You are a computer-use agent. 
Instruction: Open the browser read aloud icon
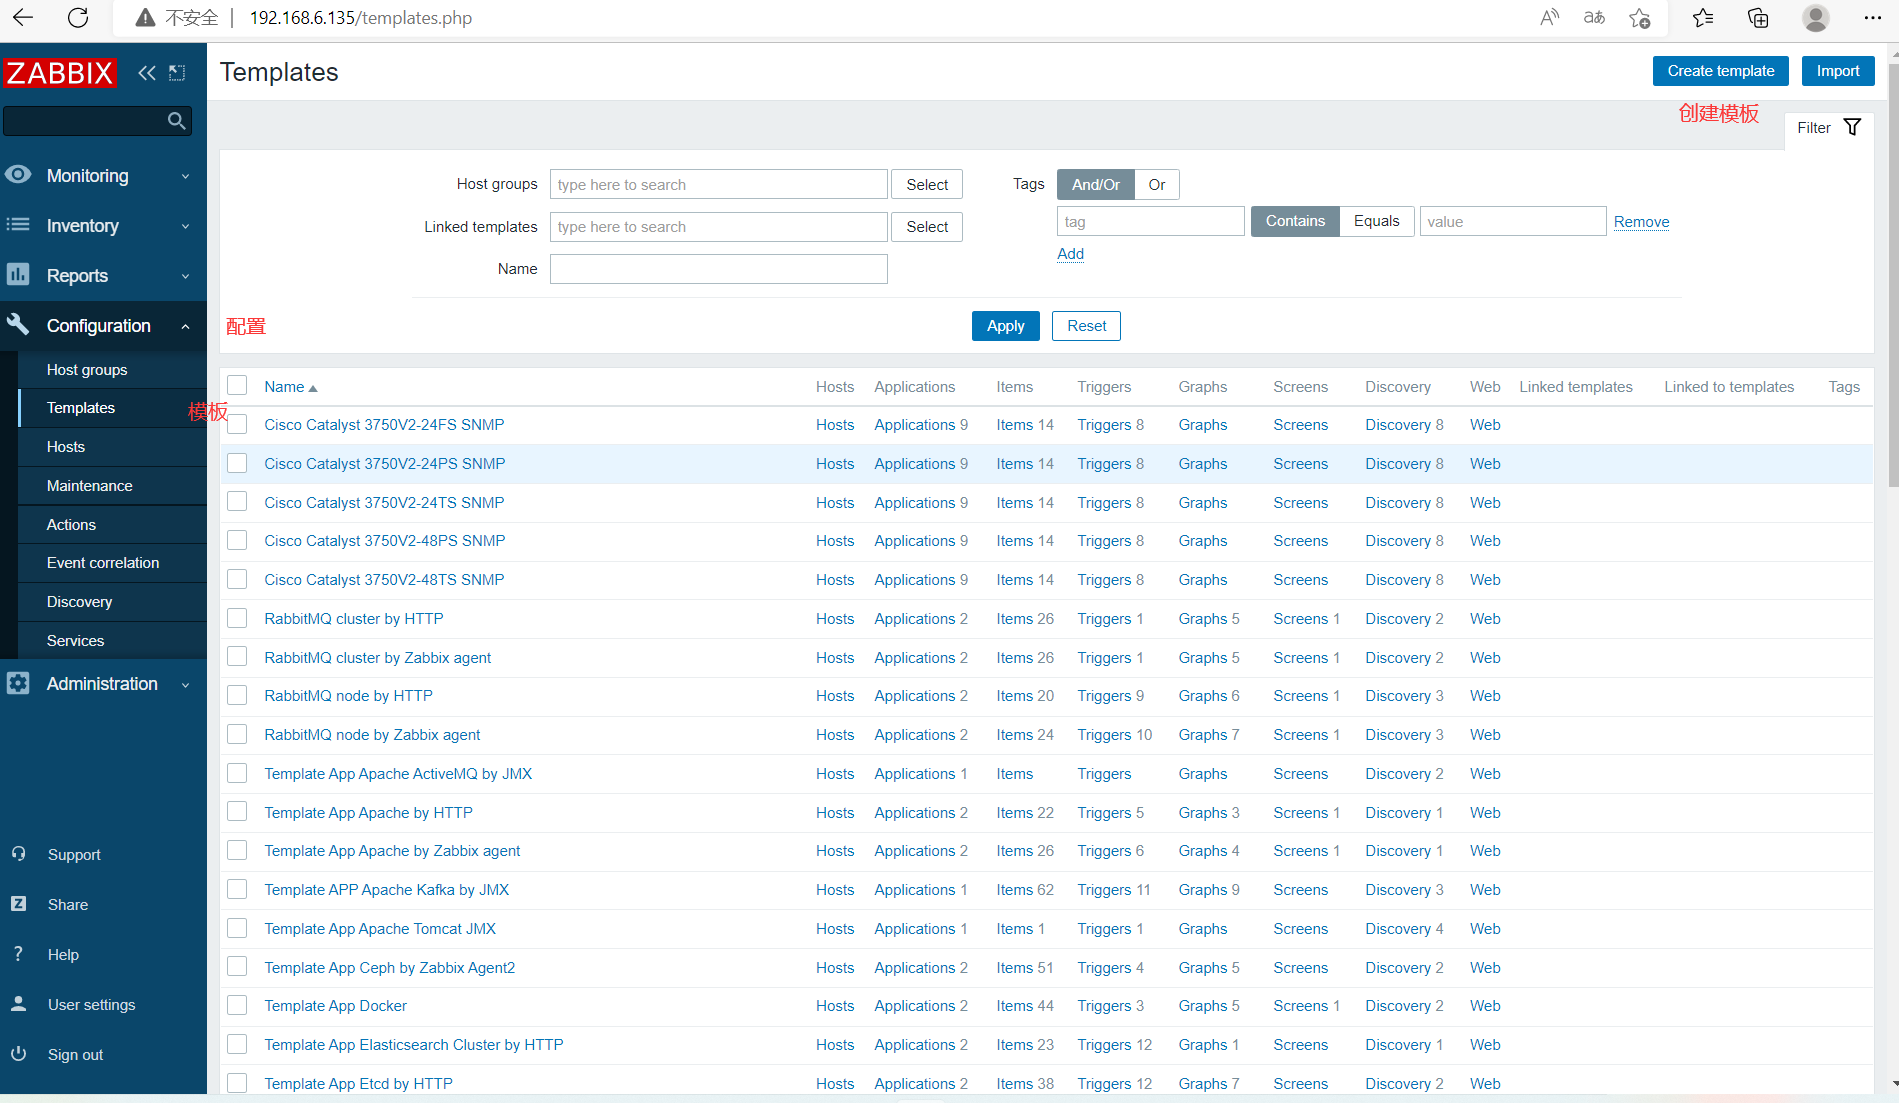click(x=1549, y=17)
